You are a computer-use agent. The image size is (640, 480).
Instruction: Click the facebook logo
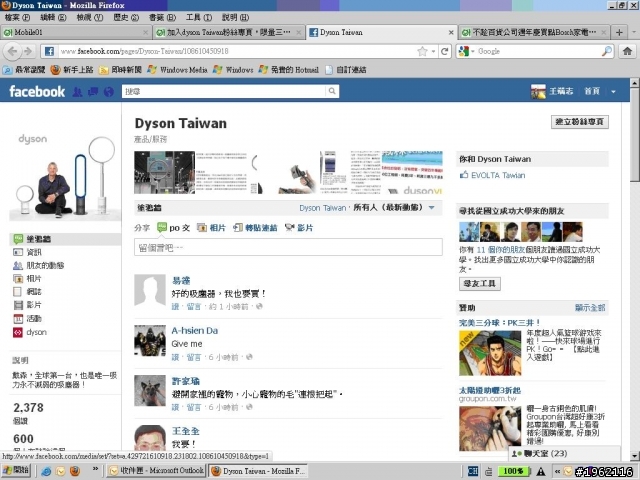pyautogui.click(x=37, y=91)
